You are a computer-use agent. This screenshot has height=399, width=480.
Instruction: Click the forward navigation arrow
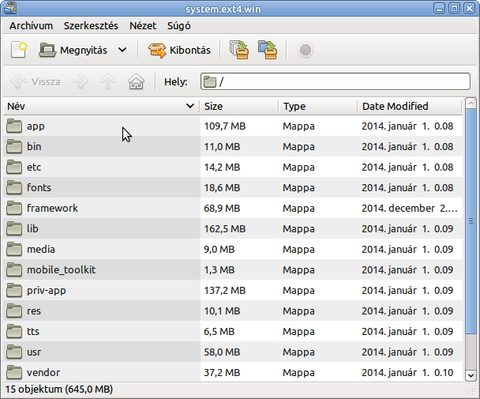[x=80, y=82]
